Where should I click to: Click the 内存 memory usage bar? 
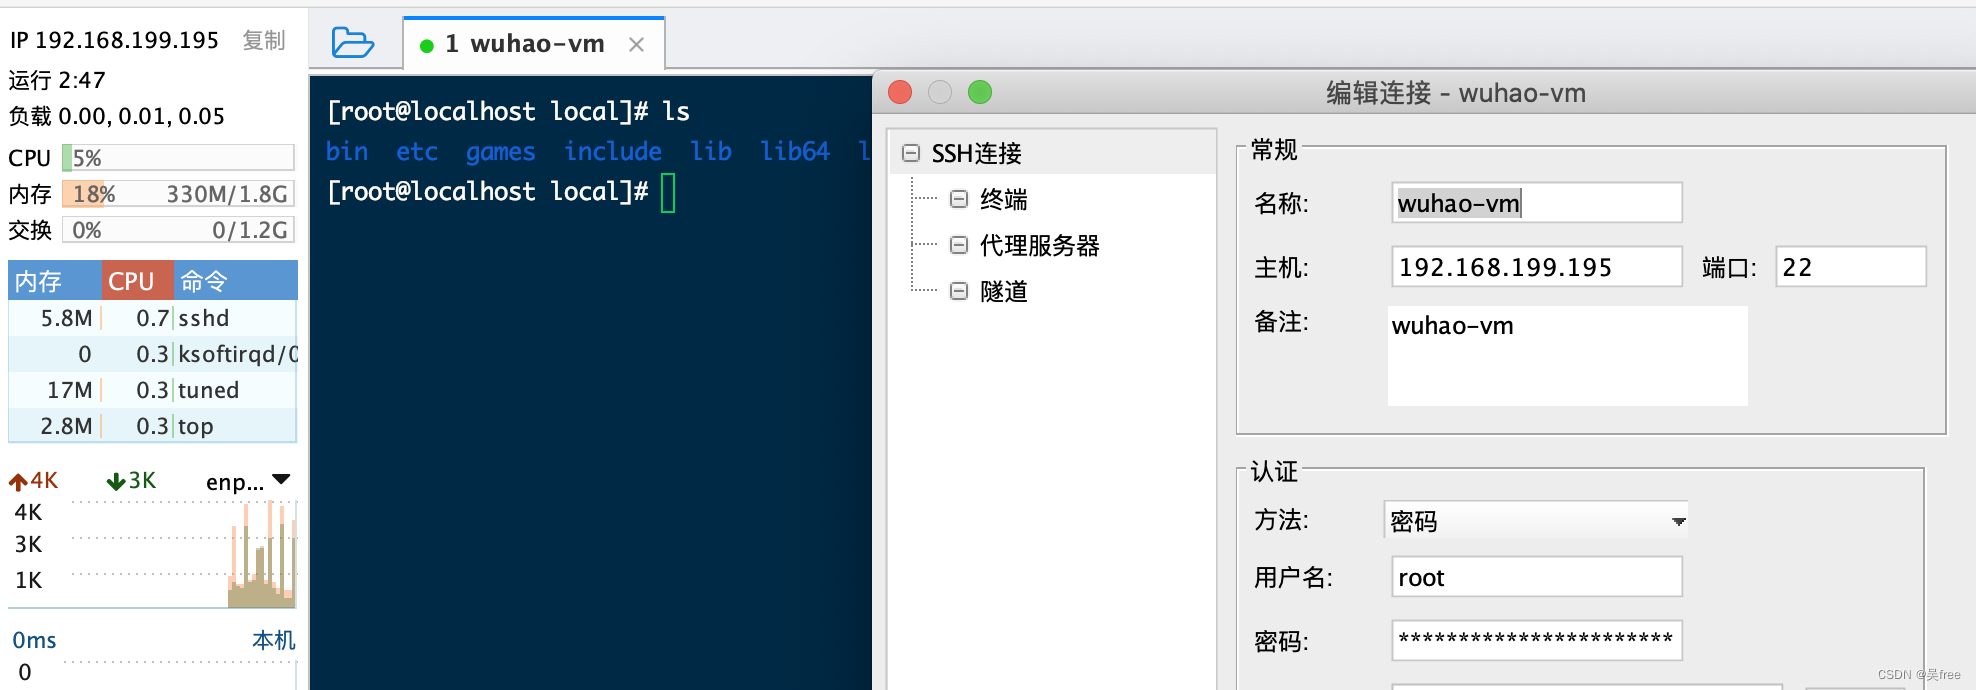(x=178, y=194)
